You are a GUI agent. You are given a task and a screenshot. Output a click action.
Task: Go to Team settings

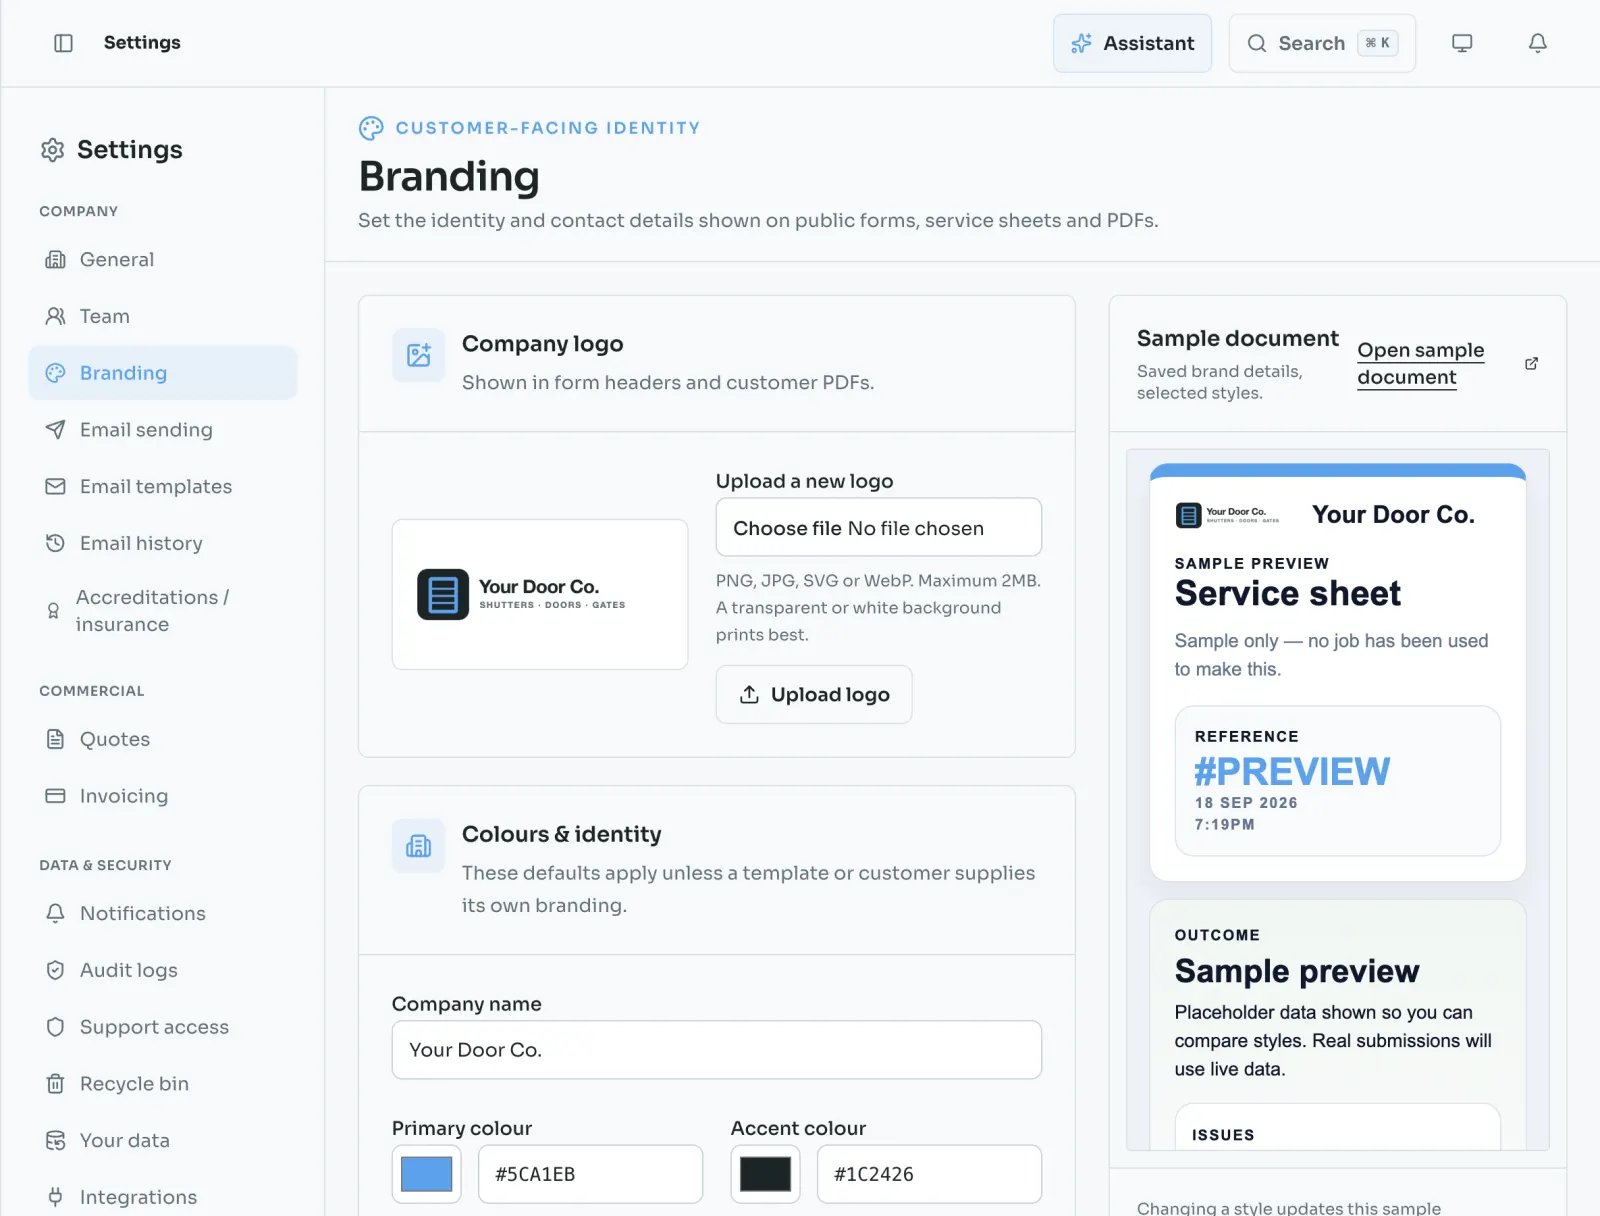pos(163,317)
